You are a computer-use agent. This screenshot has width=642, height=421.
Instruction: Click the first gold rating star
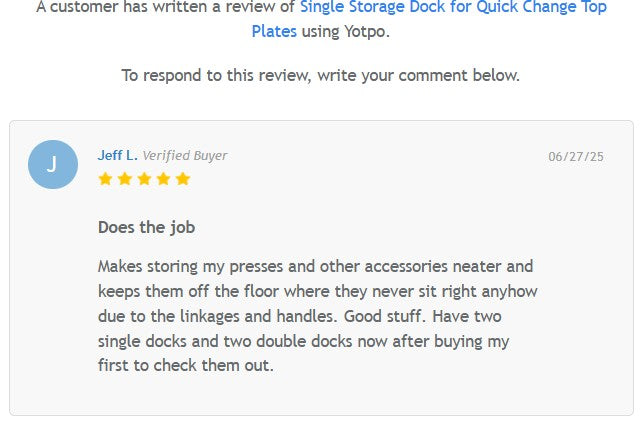coord(105,179)
